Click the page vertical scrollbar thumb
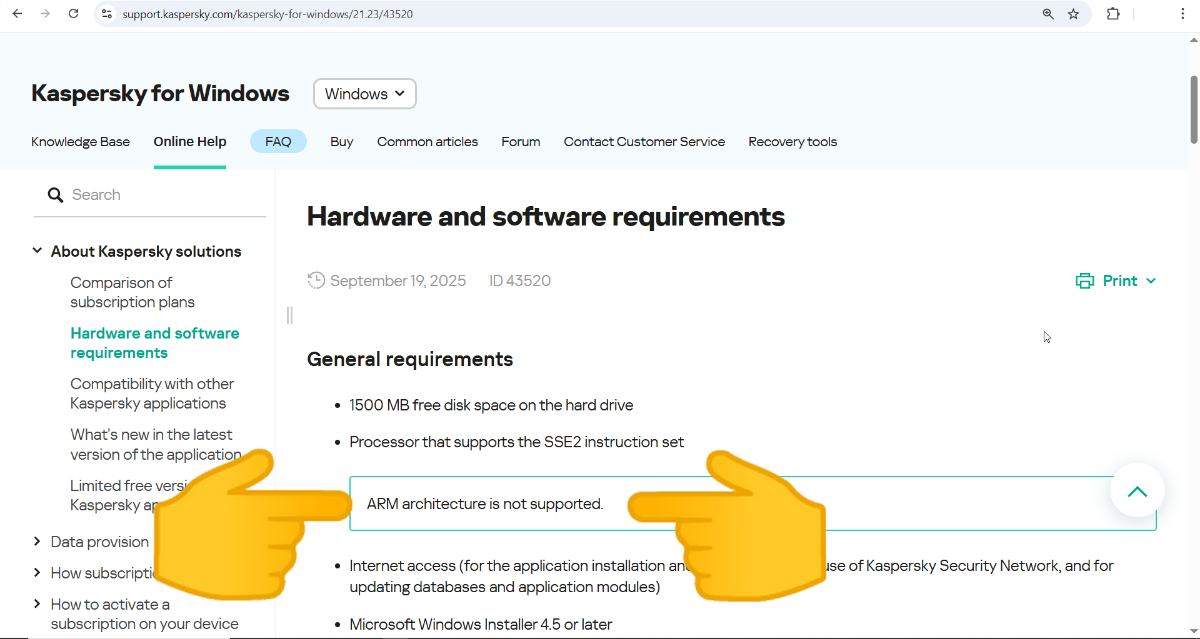This screenshot has width=1200, height=639. click(1193, 108)
